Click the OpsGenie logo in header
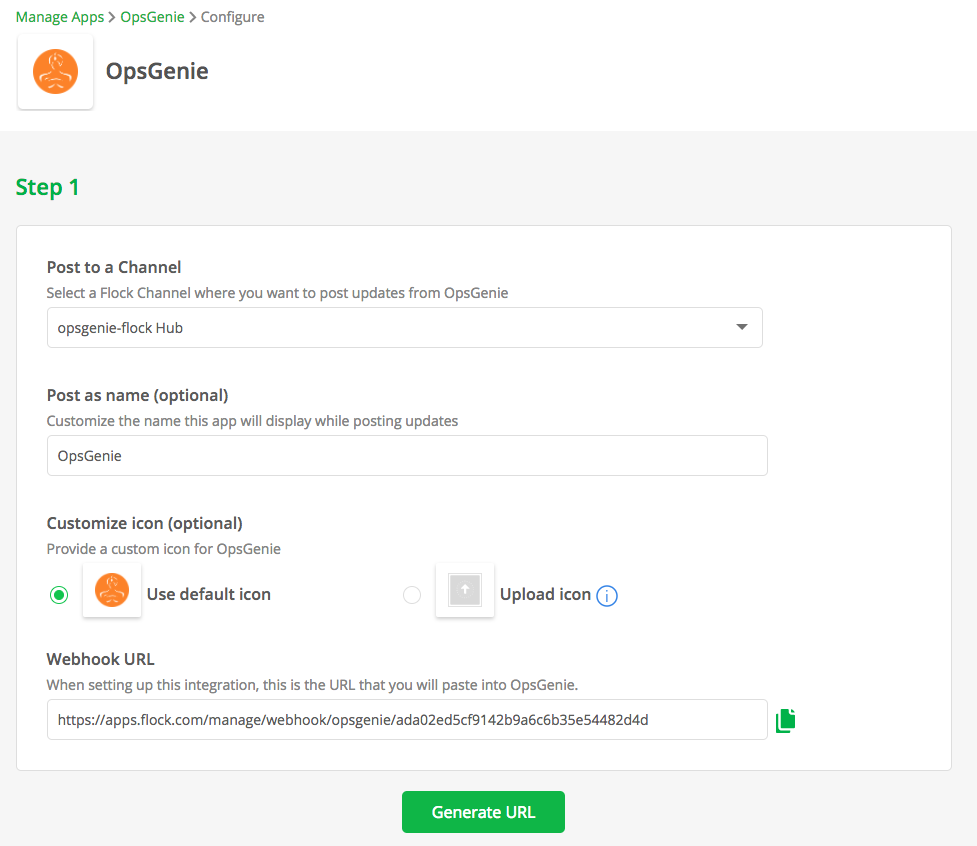The image size is (977, 846). point(55,72)
